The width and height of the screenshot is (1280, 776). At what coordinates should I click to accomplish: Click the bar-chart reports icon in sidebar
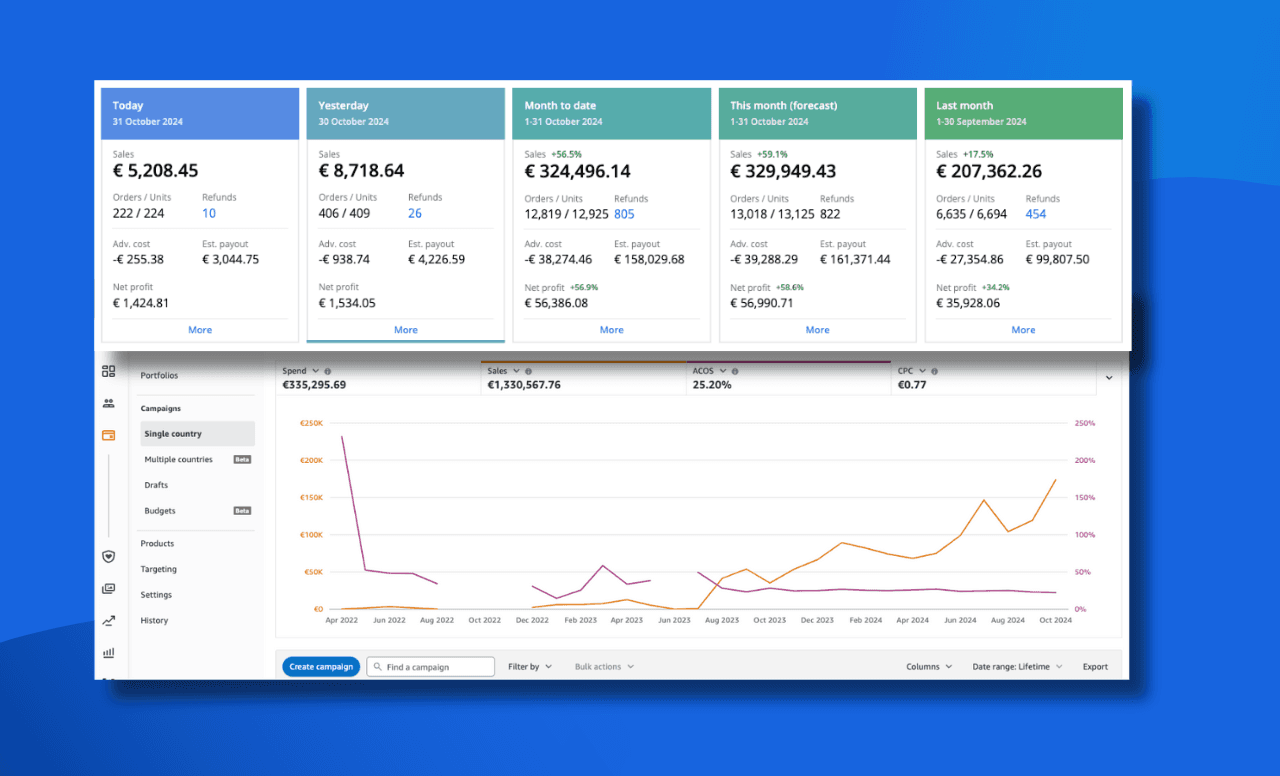click(x=108, y=652)
